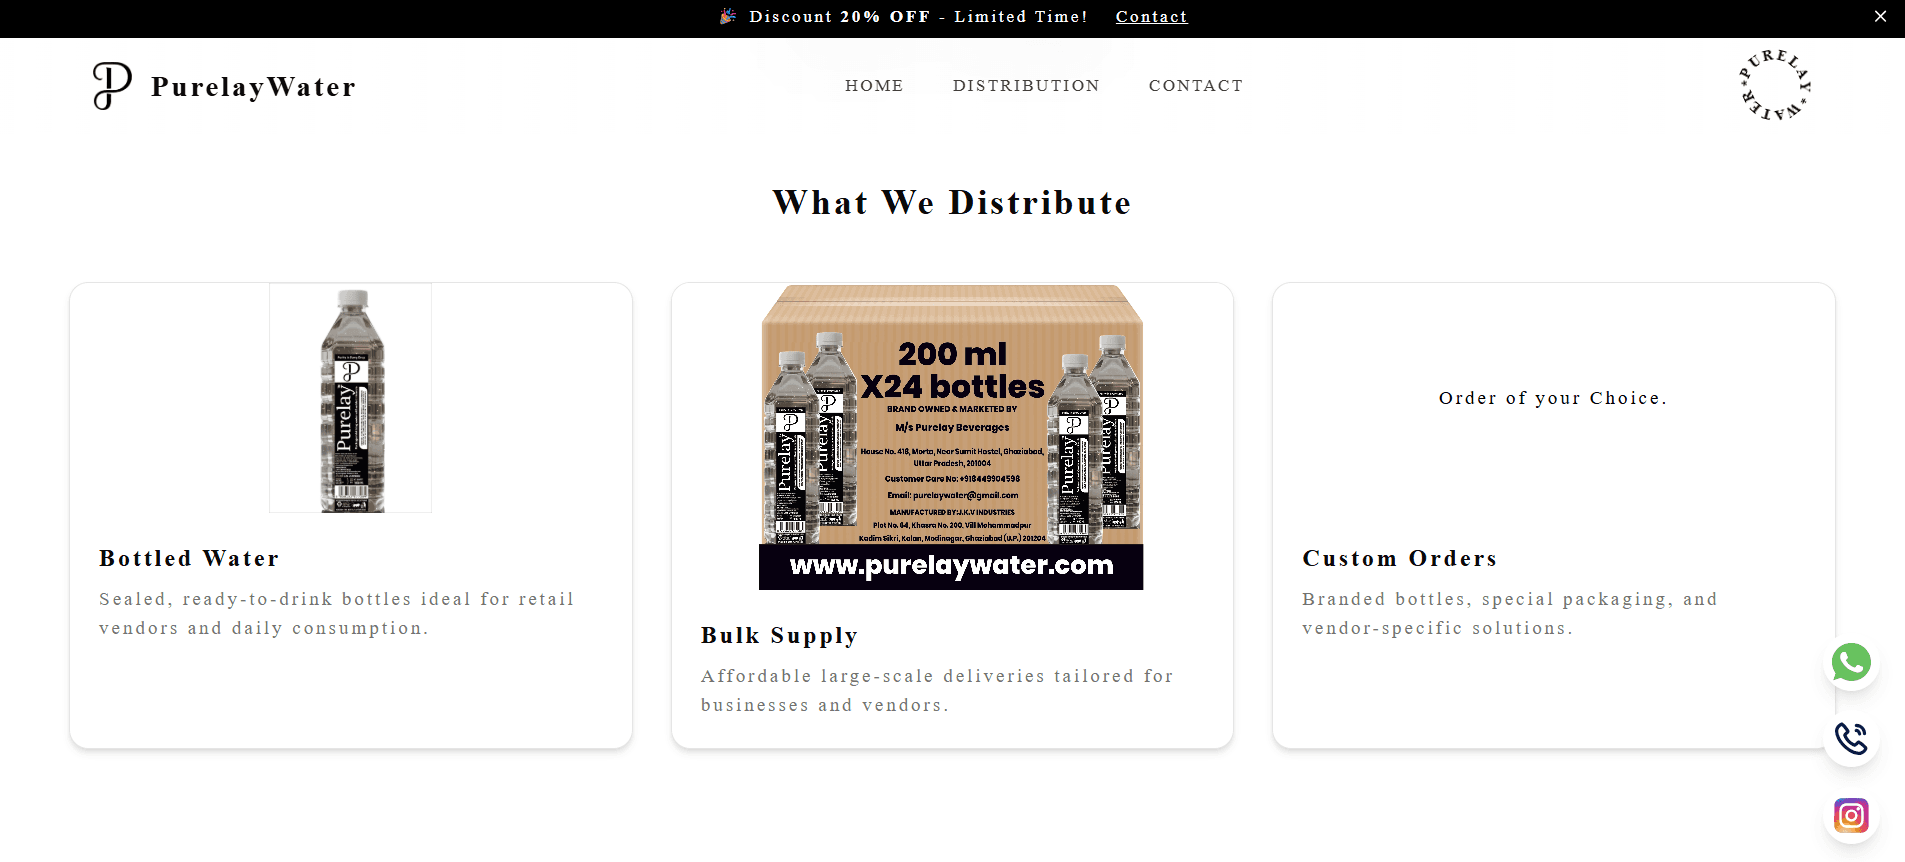The image size is (1905, 862).
Task: Open the CONTACT navigation item
Action: (x=1196, y=86)
